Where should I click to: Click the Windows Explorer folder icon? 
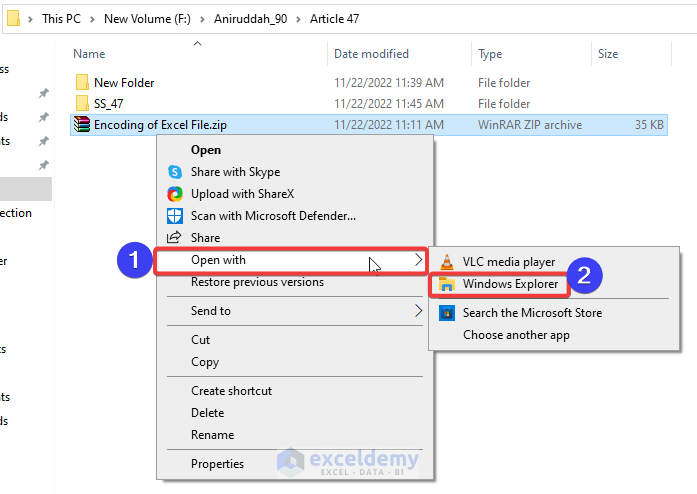pyautogui.click(x=446, y=284)
